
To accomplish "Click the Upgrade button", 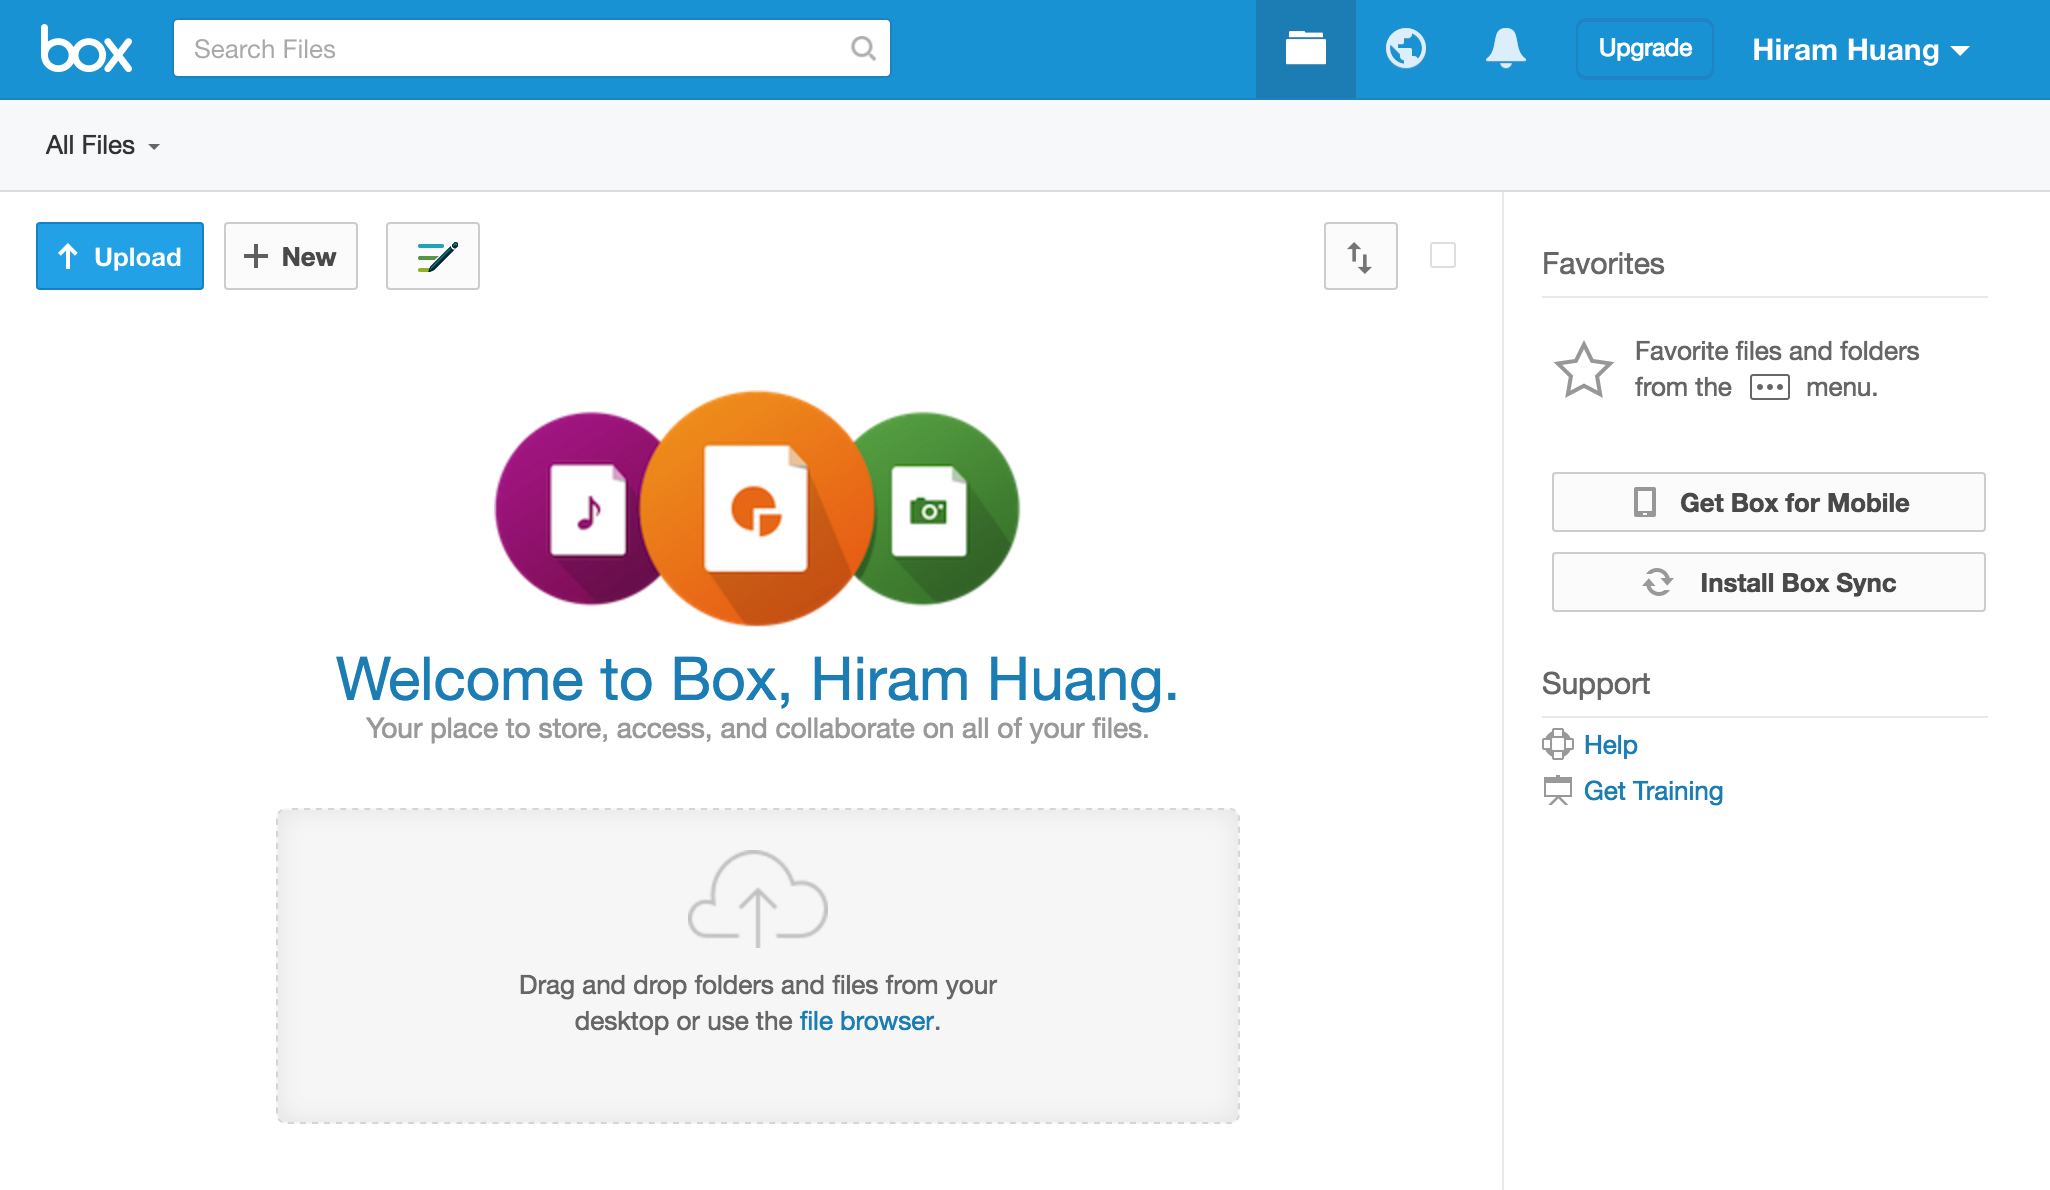I will coord(1645,48).
